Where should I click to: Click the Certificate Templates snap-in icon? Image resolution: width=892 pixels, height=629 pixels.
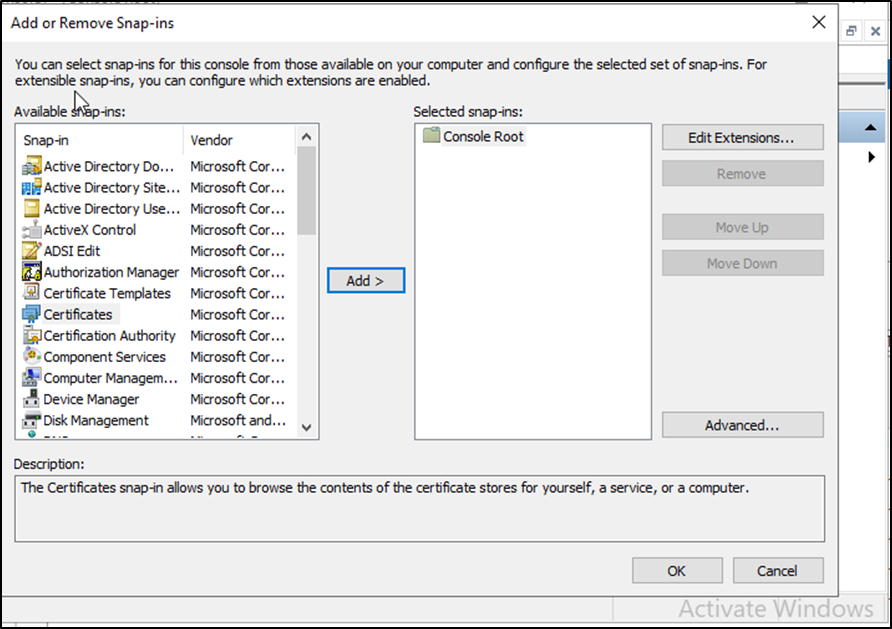[31, 293]
